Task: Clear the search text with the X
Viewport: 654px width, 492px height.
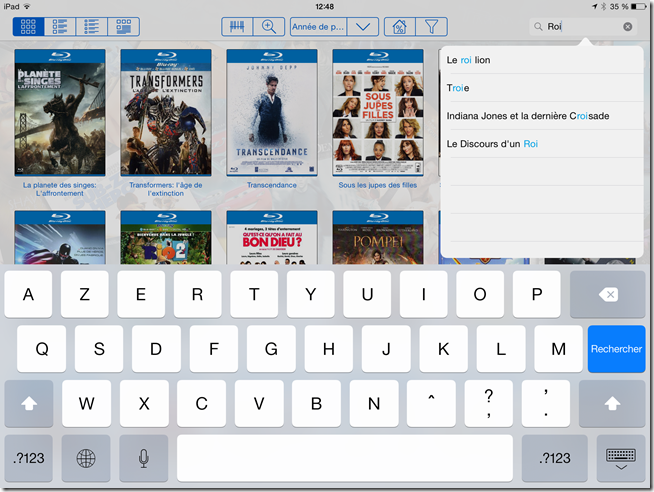Action: pos(627,27)
